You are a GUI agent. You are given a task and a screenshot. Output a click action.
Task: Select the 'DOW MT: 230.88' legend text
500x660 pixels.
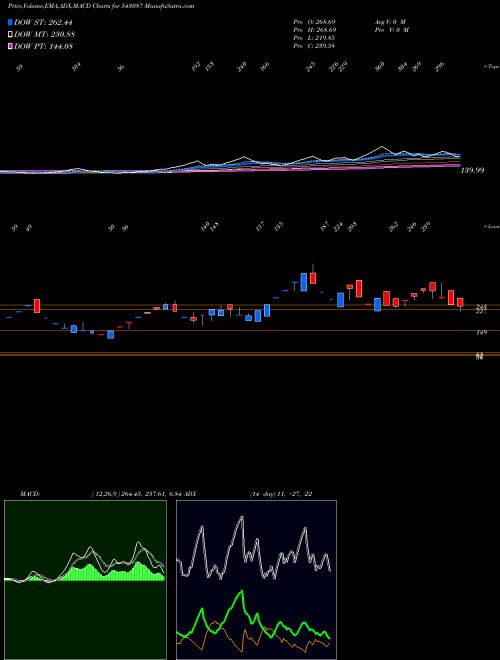[44, 35]
